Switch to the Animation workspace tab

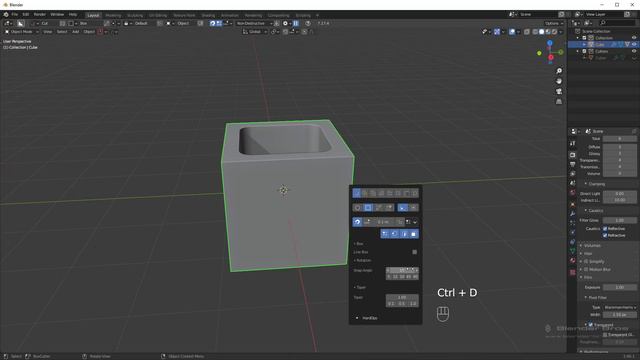tap(229, 15)
